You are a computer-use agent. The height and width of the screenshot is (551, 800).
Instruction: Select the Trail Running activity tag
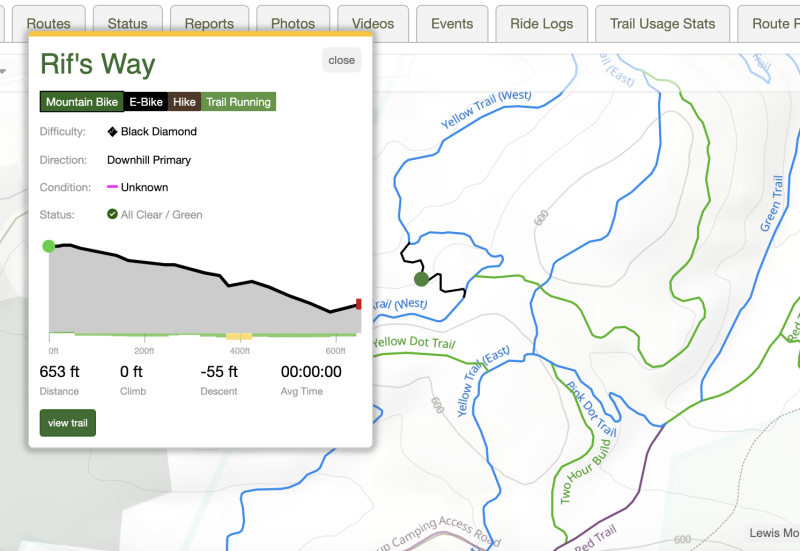(x=238, y=102)
